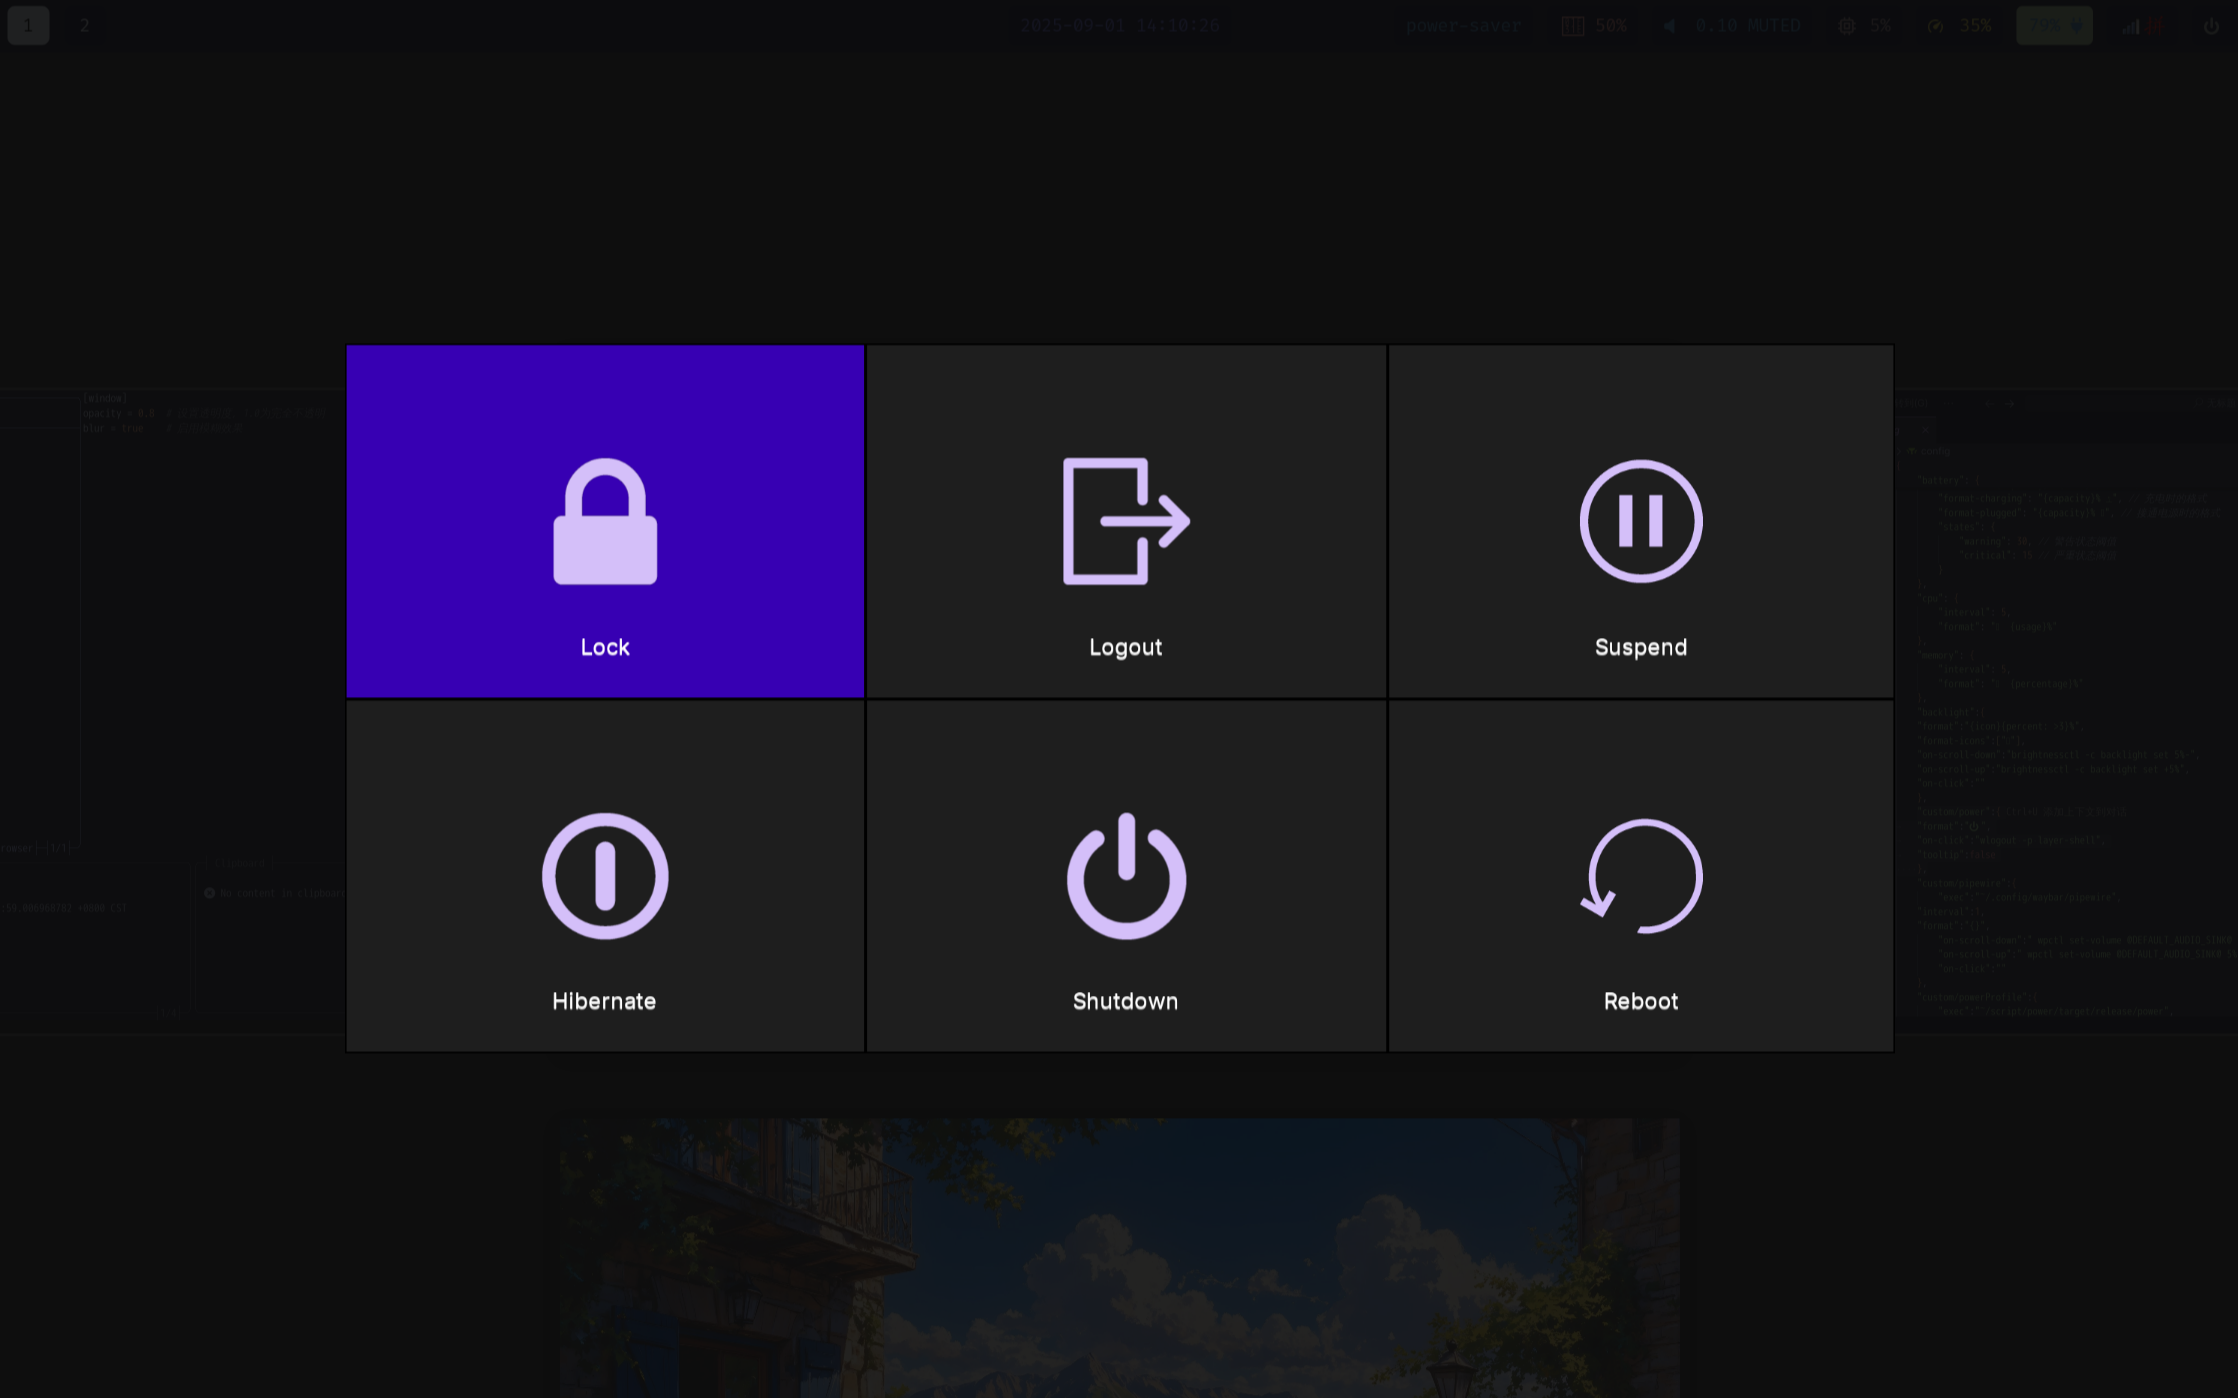Click the power icon in top bar
Viewport: 2238px width, 1398px height.
click(2210, 26)
